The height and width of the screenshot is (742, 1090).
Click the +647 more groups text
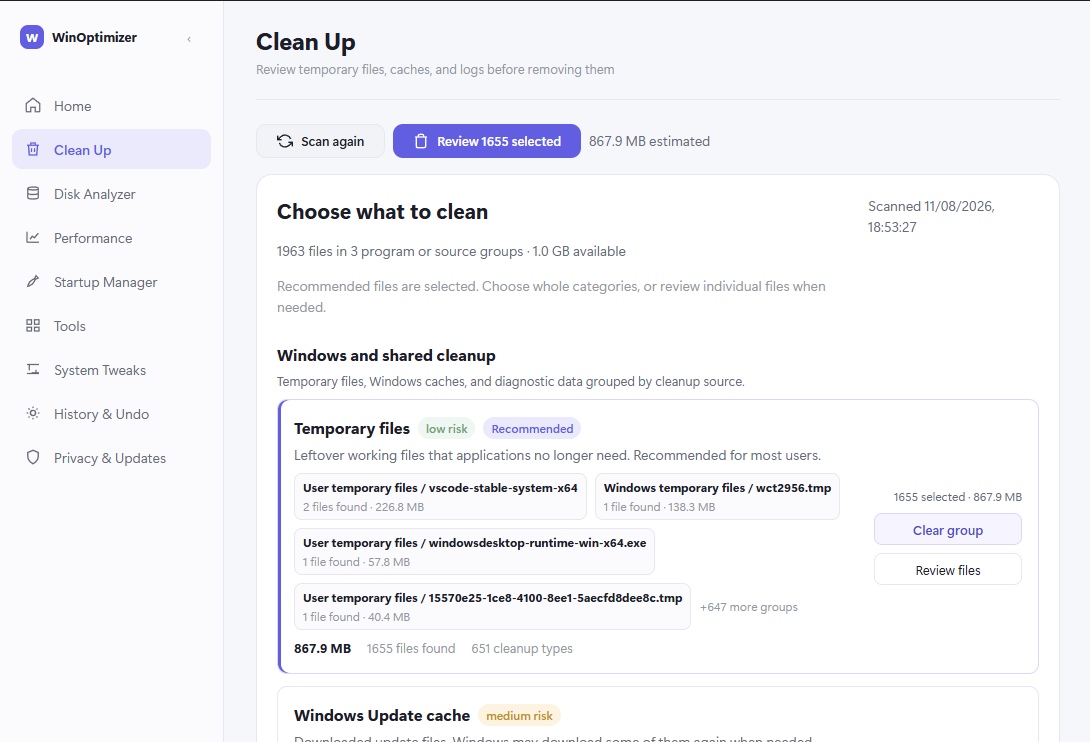(749, 607)
